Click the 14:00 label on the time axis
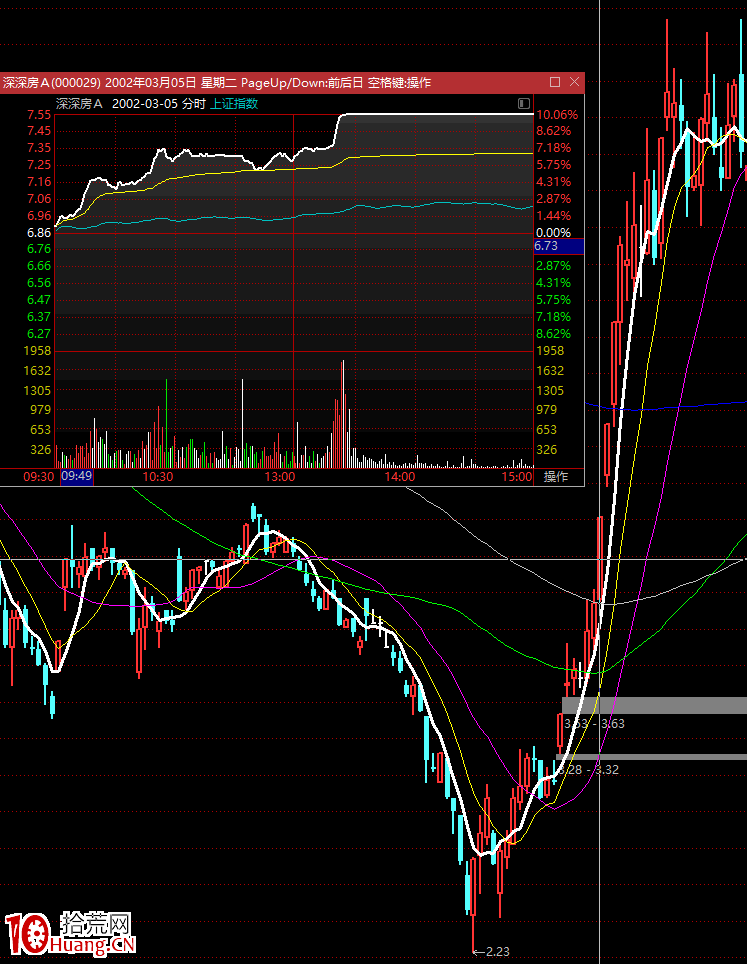This screenshot has height=964, width=747. tap(400, 478)
